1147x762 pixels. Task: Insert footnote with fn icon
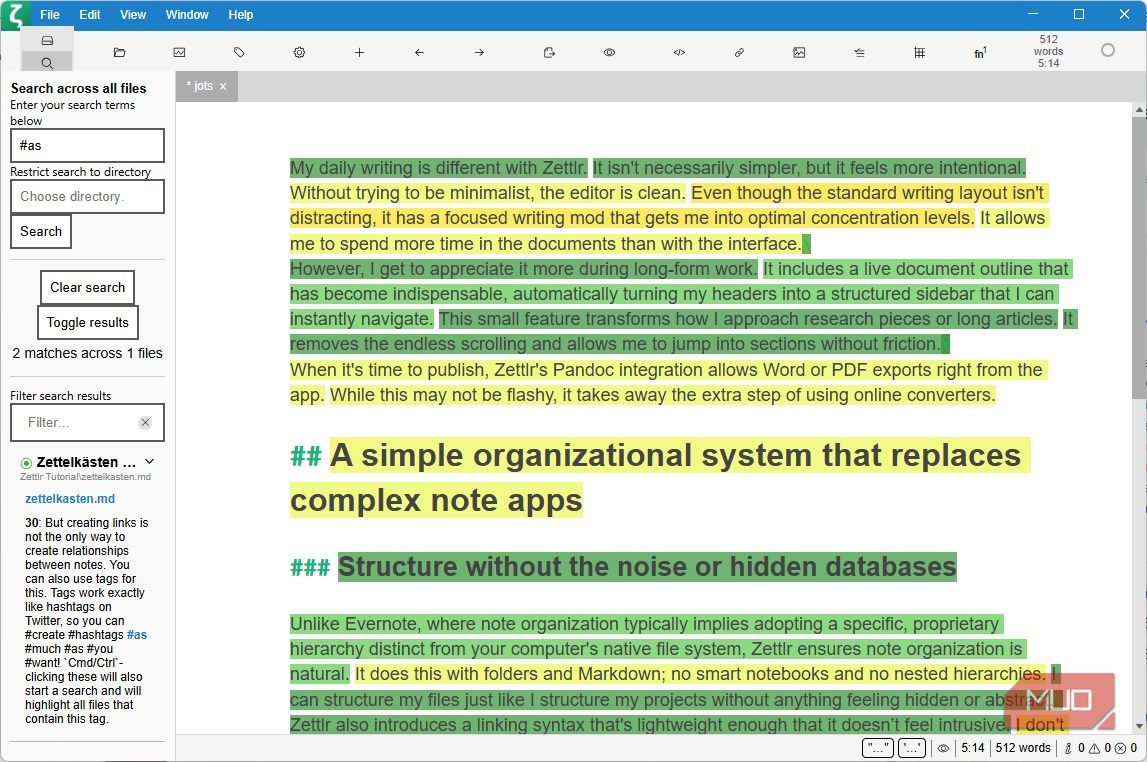tap(980, 52)
